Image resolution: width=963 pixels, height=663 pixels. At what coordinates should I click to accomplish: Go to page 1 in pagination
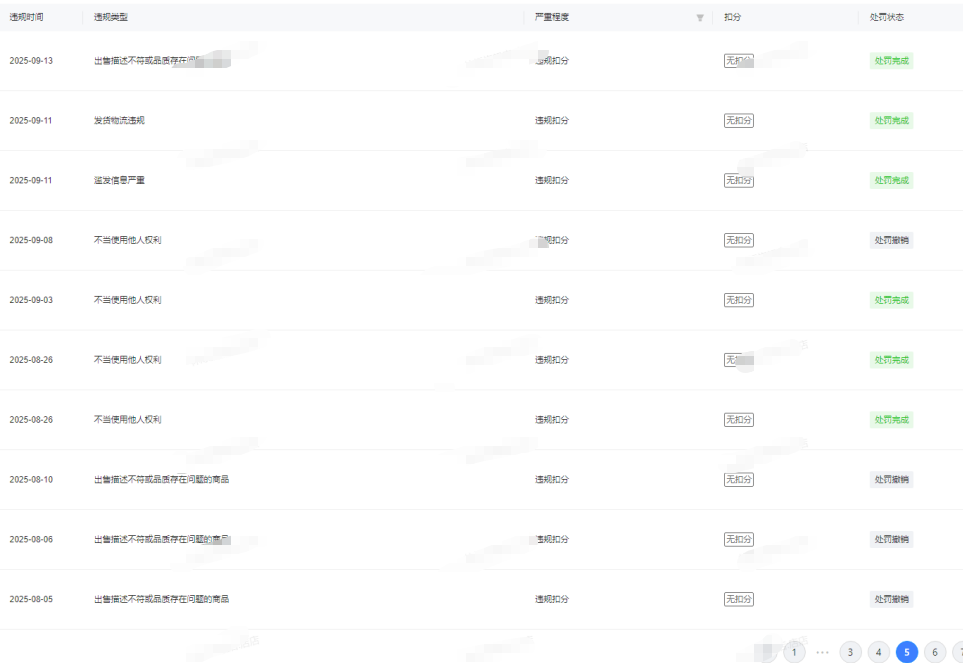pyautogui.click(x=794, y=652)
